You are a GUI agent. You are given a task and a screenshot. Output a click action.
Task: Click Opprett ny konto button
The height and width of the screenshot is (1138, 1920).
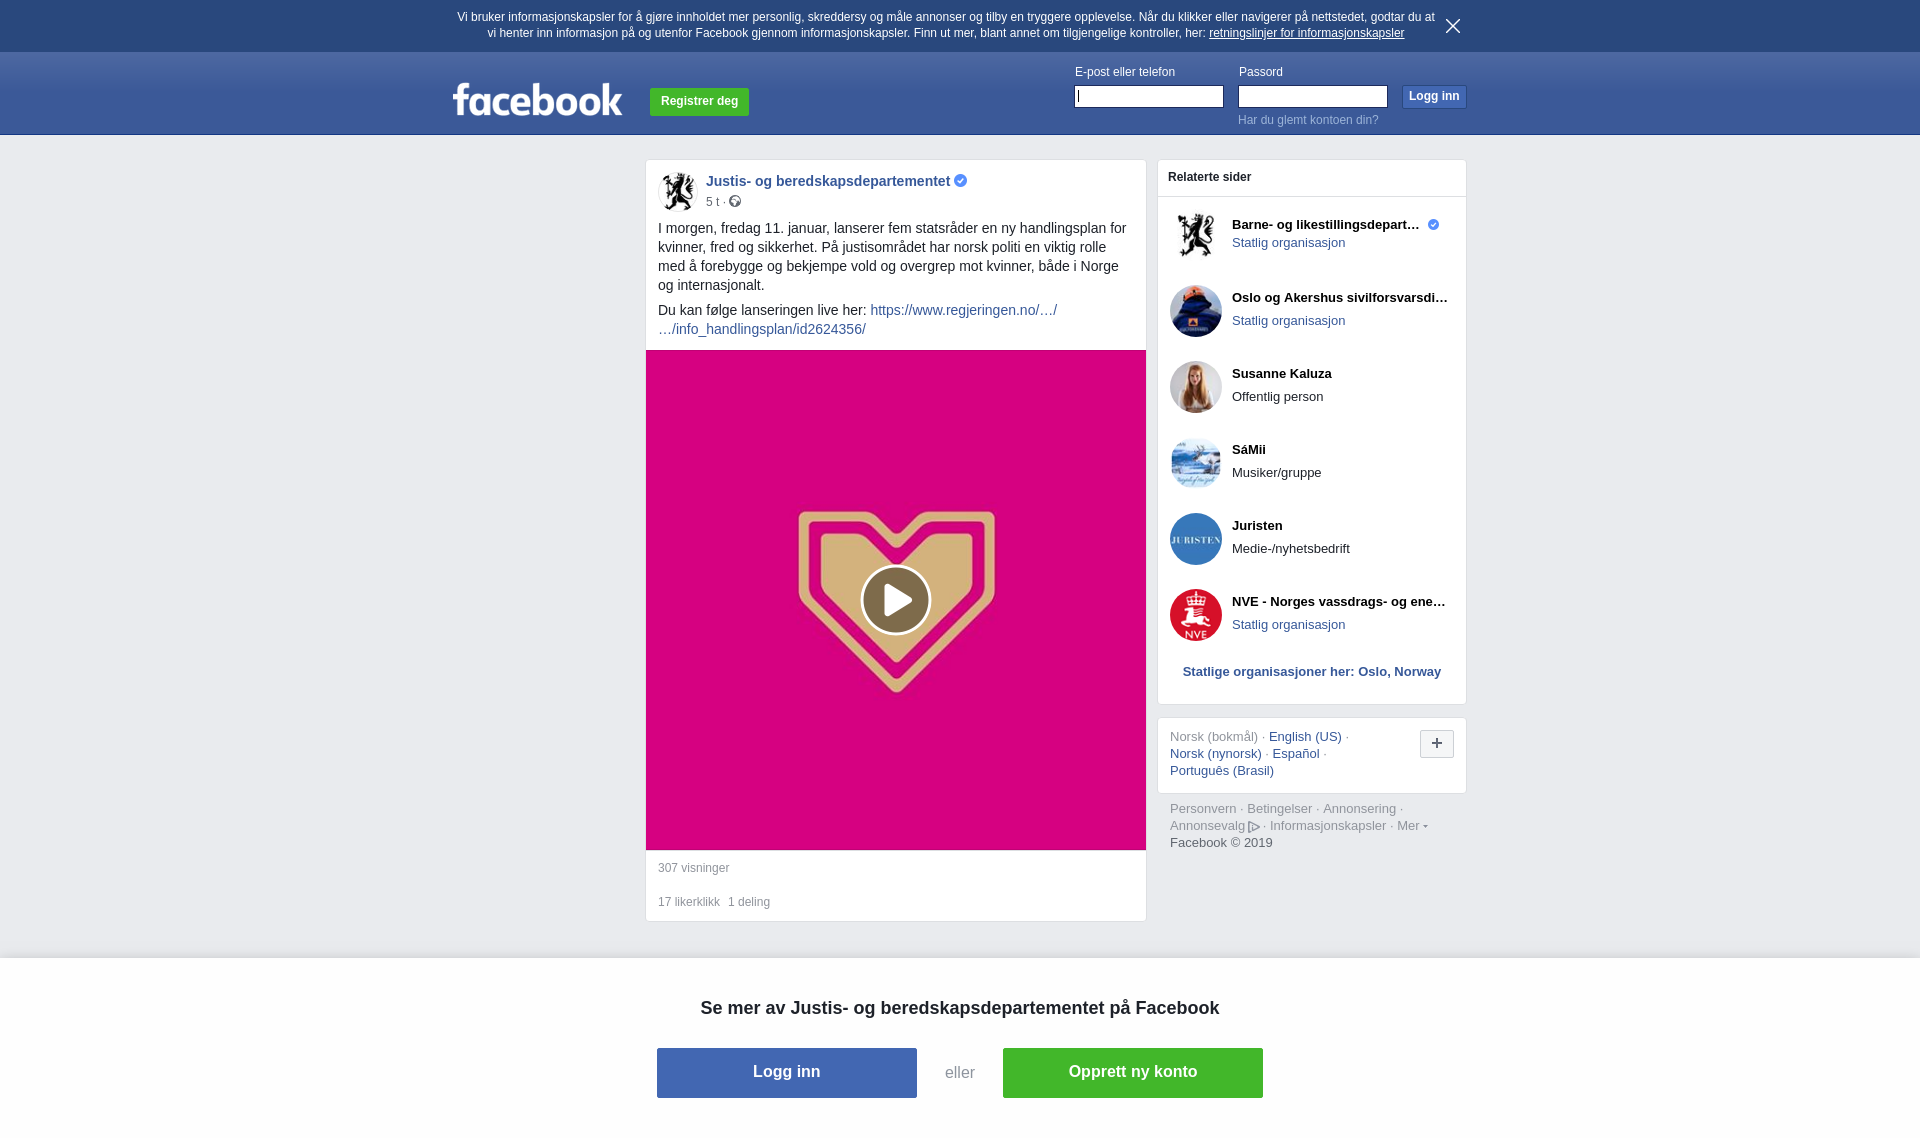coord(1133,1073)
